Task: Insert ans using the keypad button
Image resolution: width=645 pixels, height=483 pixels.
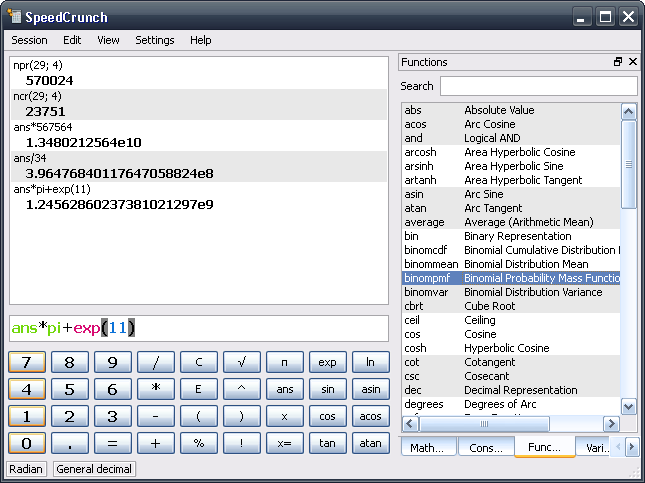Action: 285,389
